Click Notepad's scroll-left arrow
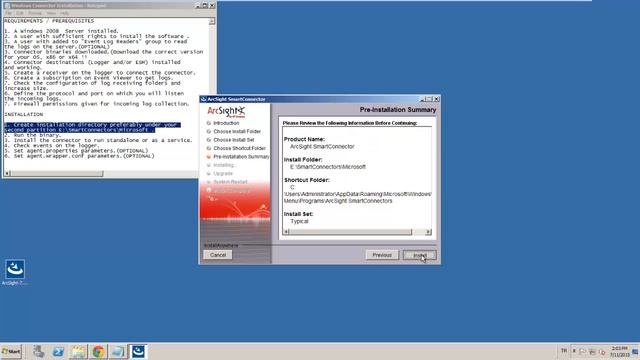This screenshot has width=640, height=360. click(7, 174)
